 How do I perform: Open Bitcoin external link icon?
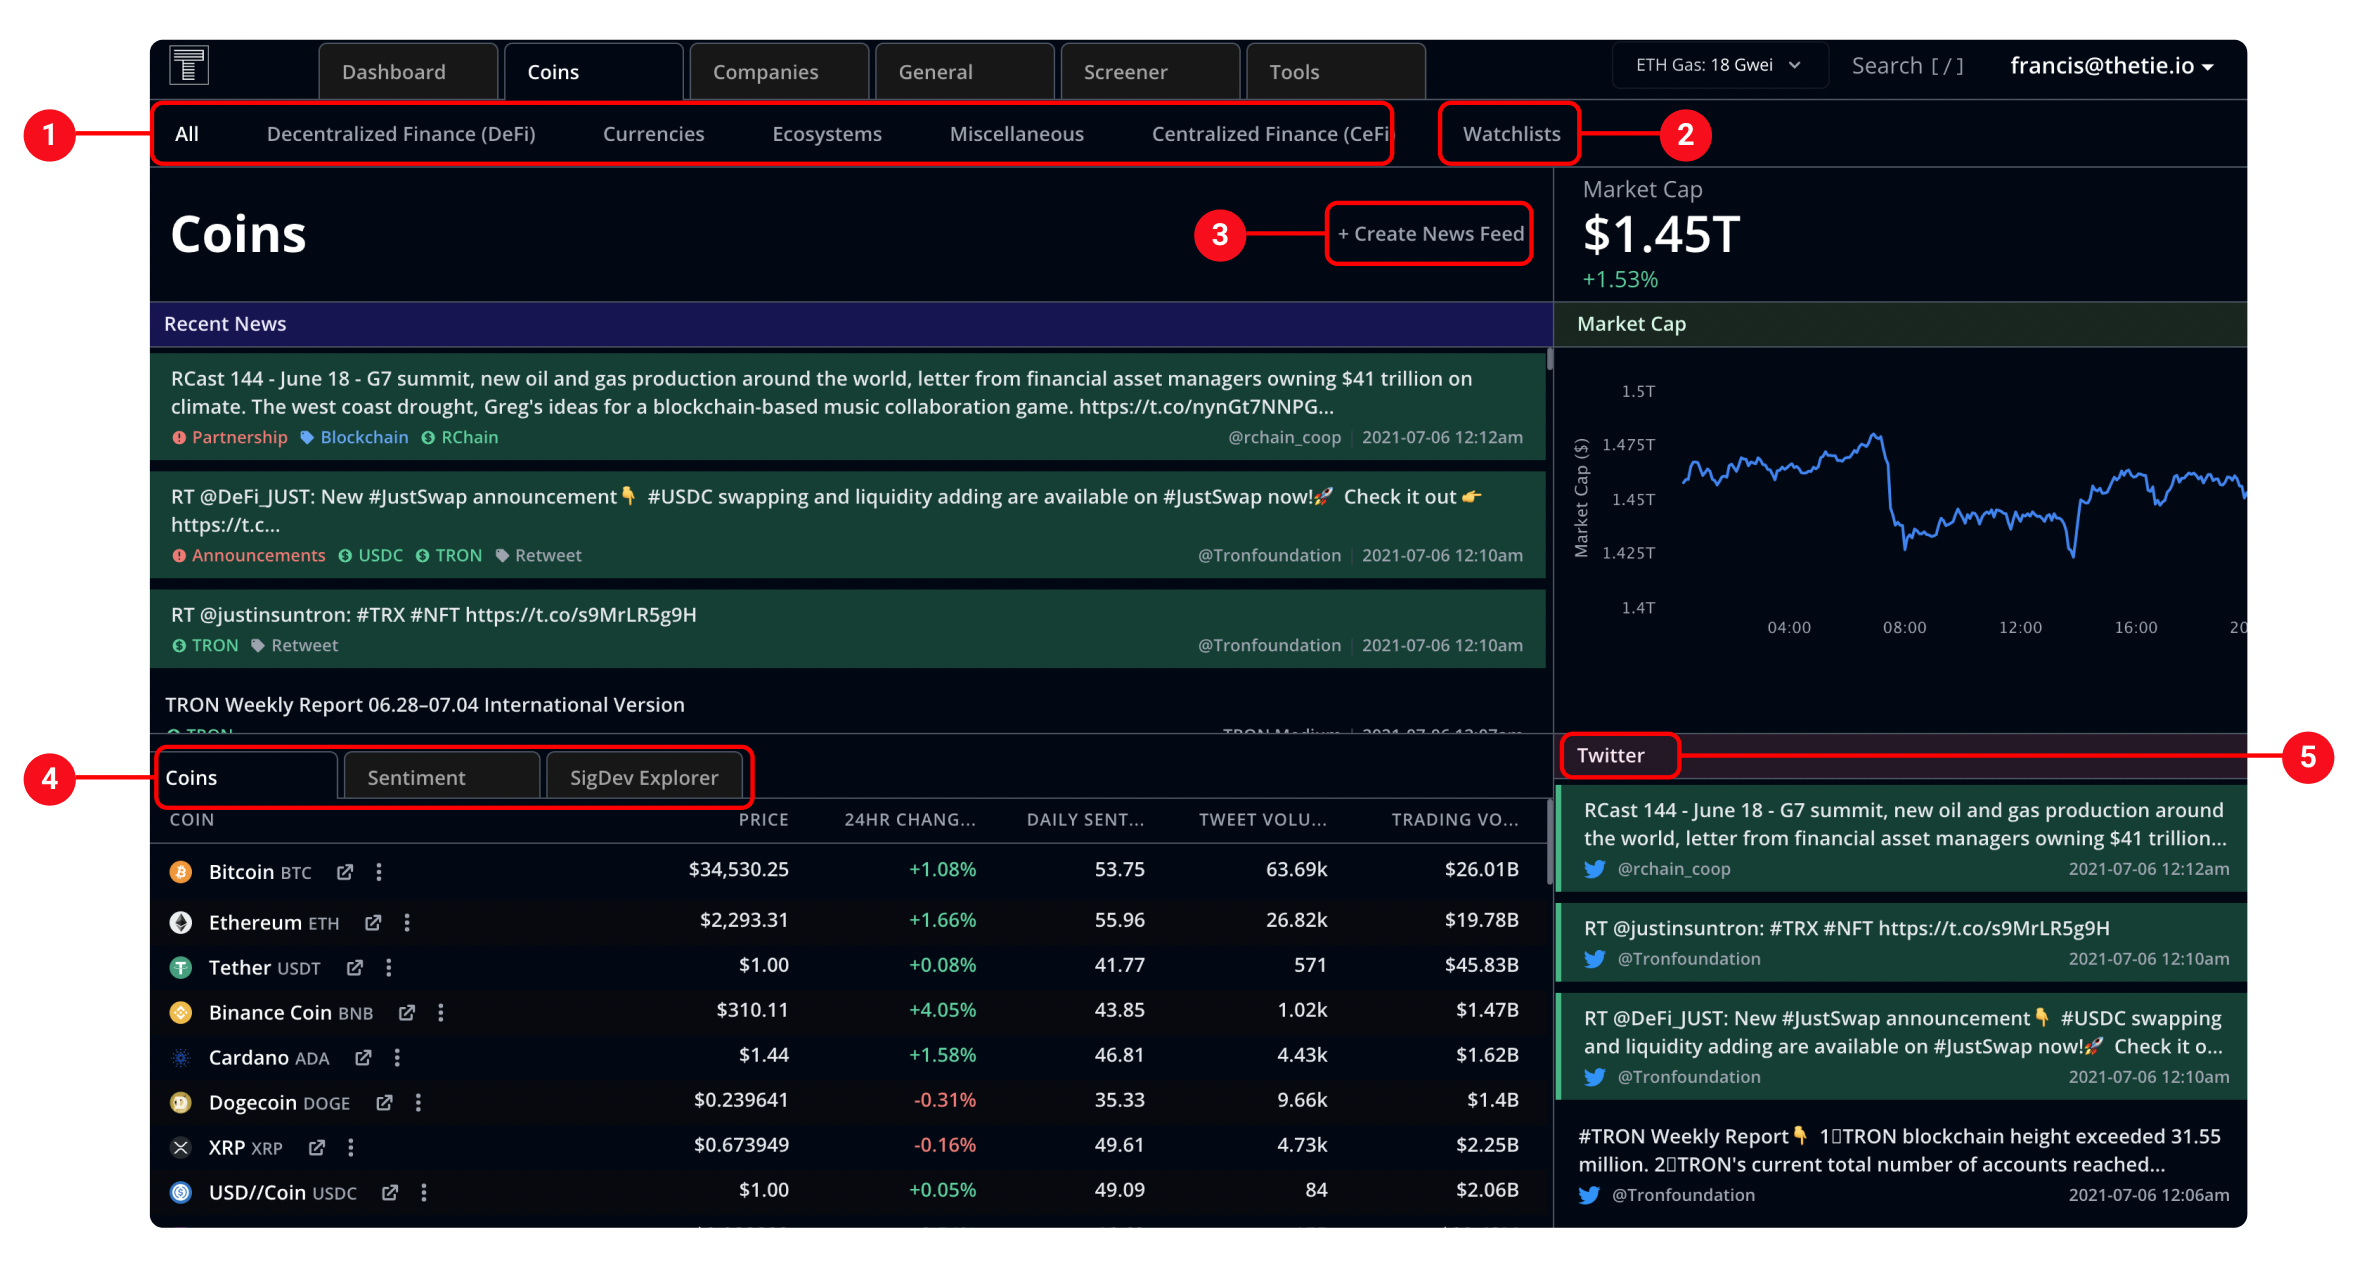[x=345, y=872]
